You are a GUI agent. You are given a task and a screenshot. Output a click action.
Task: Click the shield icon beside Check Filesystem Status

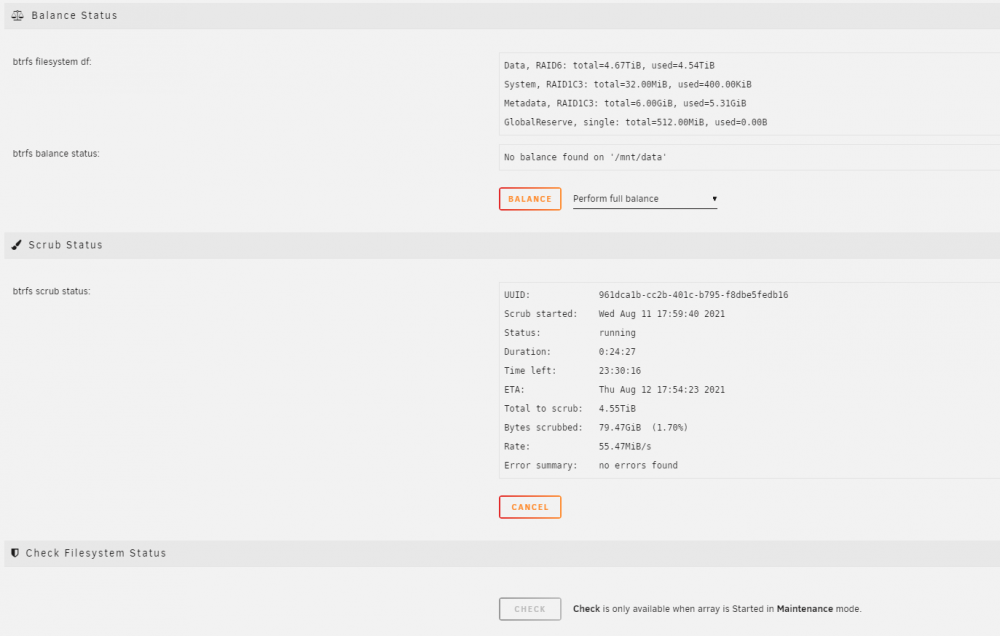pyautogui.click(x=15, y=553)
